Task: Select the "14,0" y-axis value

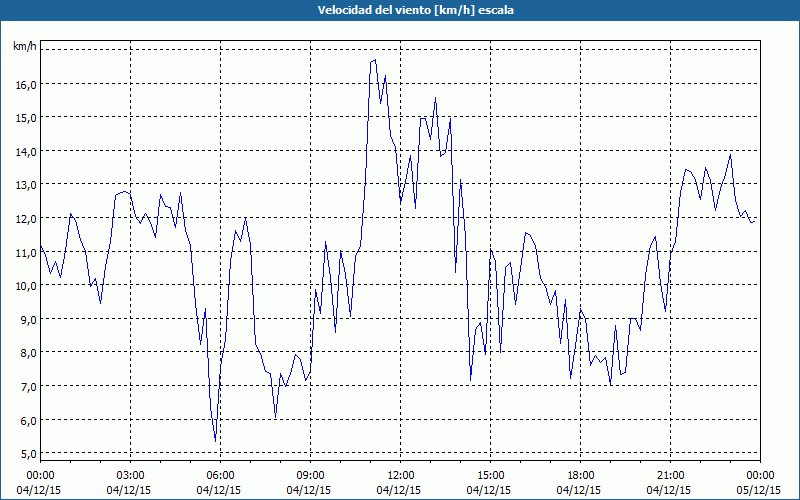Action: (26, 152)
